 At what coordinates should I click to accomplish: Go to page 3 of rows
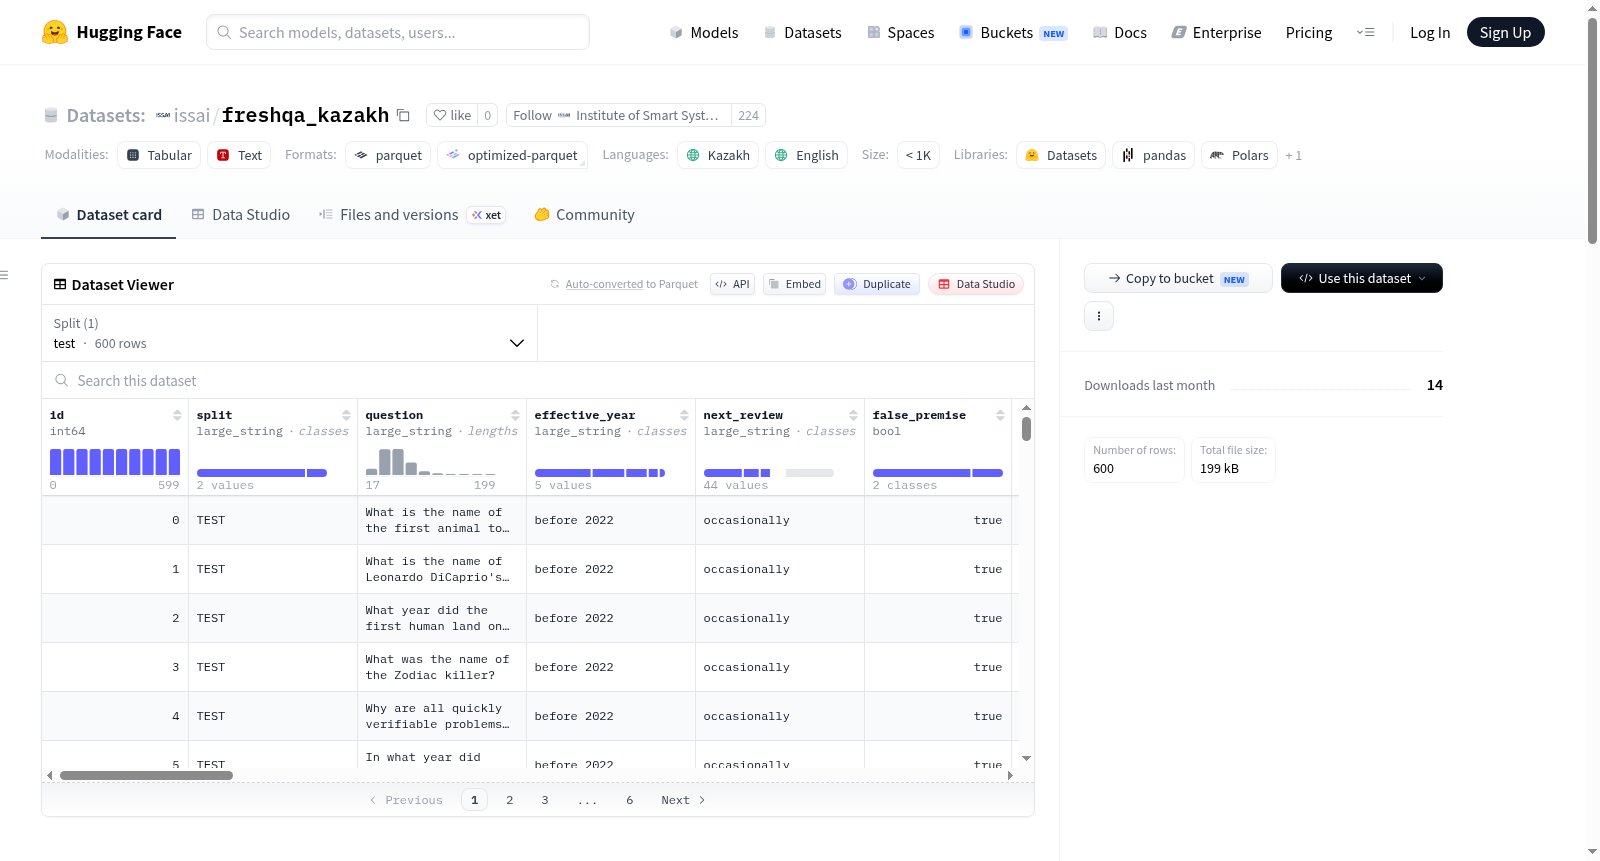point(545,800)
